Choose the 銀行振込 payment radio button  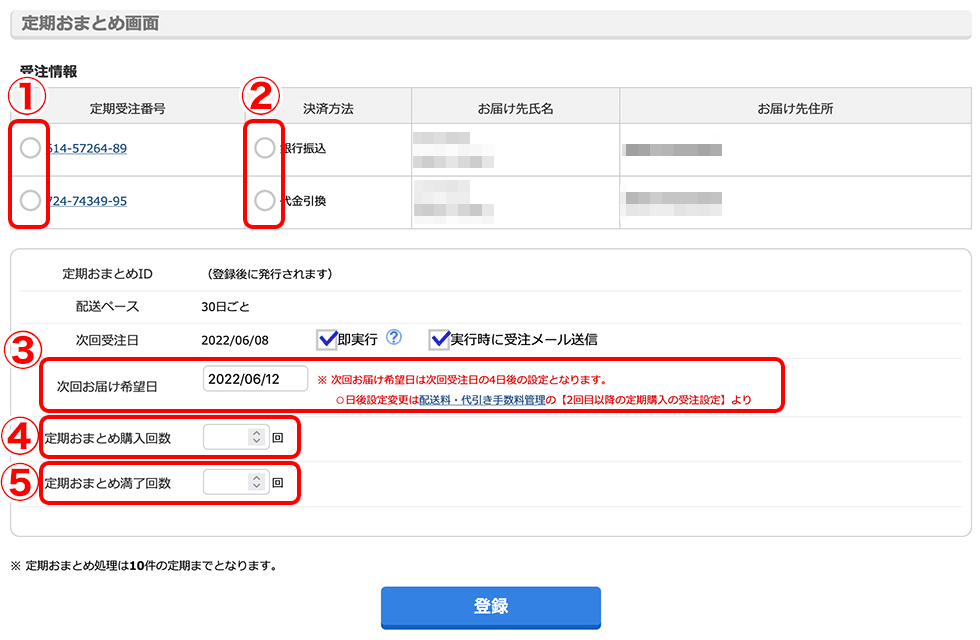click(x=264, y=149)
